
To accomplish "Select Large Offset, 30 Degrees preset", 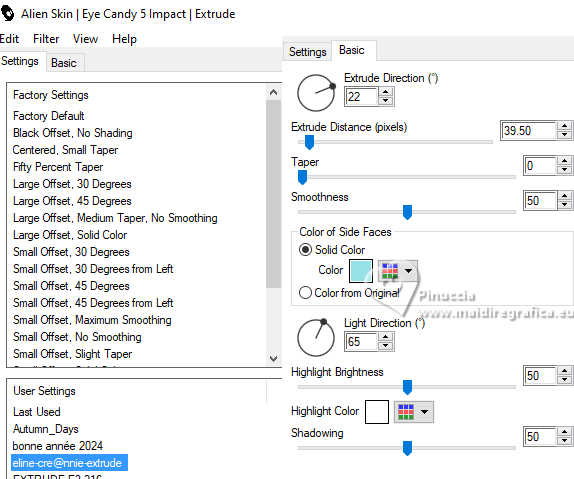I will pyautogui.click(x=72, y=184).
